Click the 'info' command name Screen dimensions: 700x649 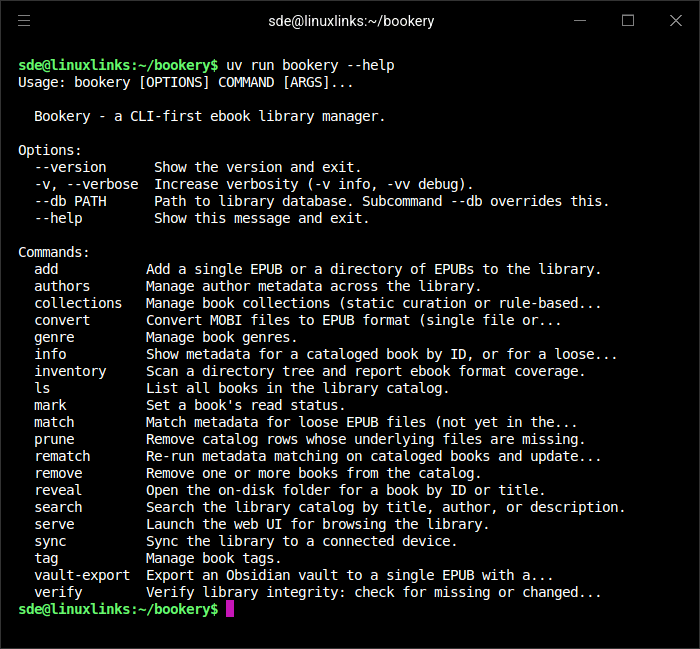50,354
